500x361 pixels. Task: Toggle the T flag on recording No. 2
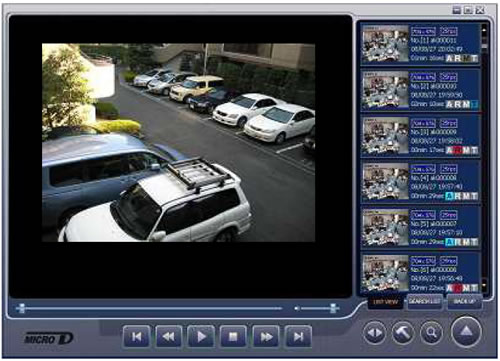[474, 104]
